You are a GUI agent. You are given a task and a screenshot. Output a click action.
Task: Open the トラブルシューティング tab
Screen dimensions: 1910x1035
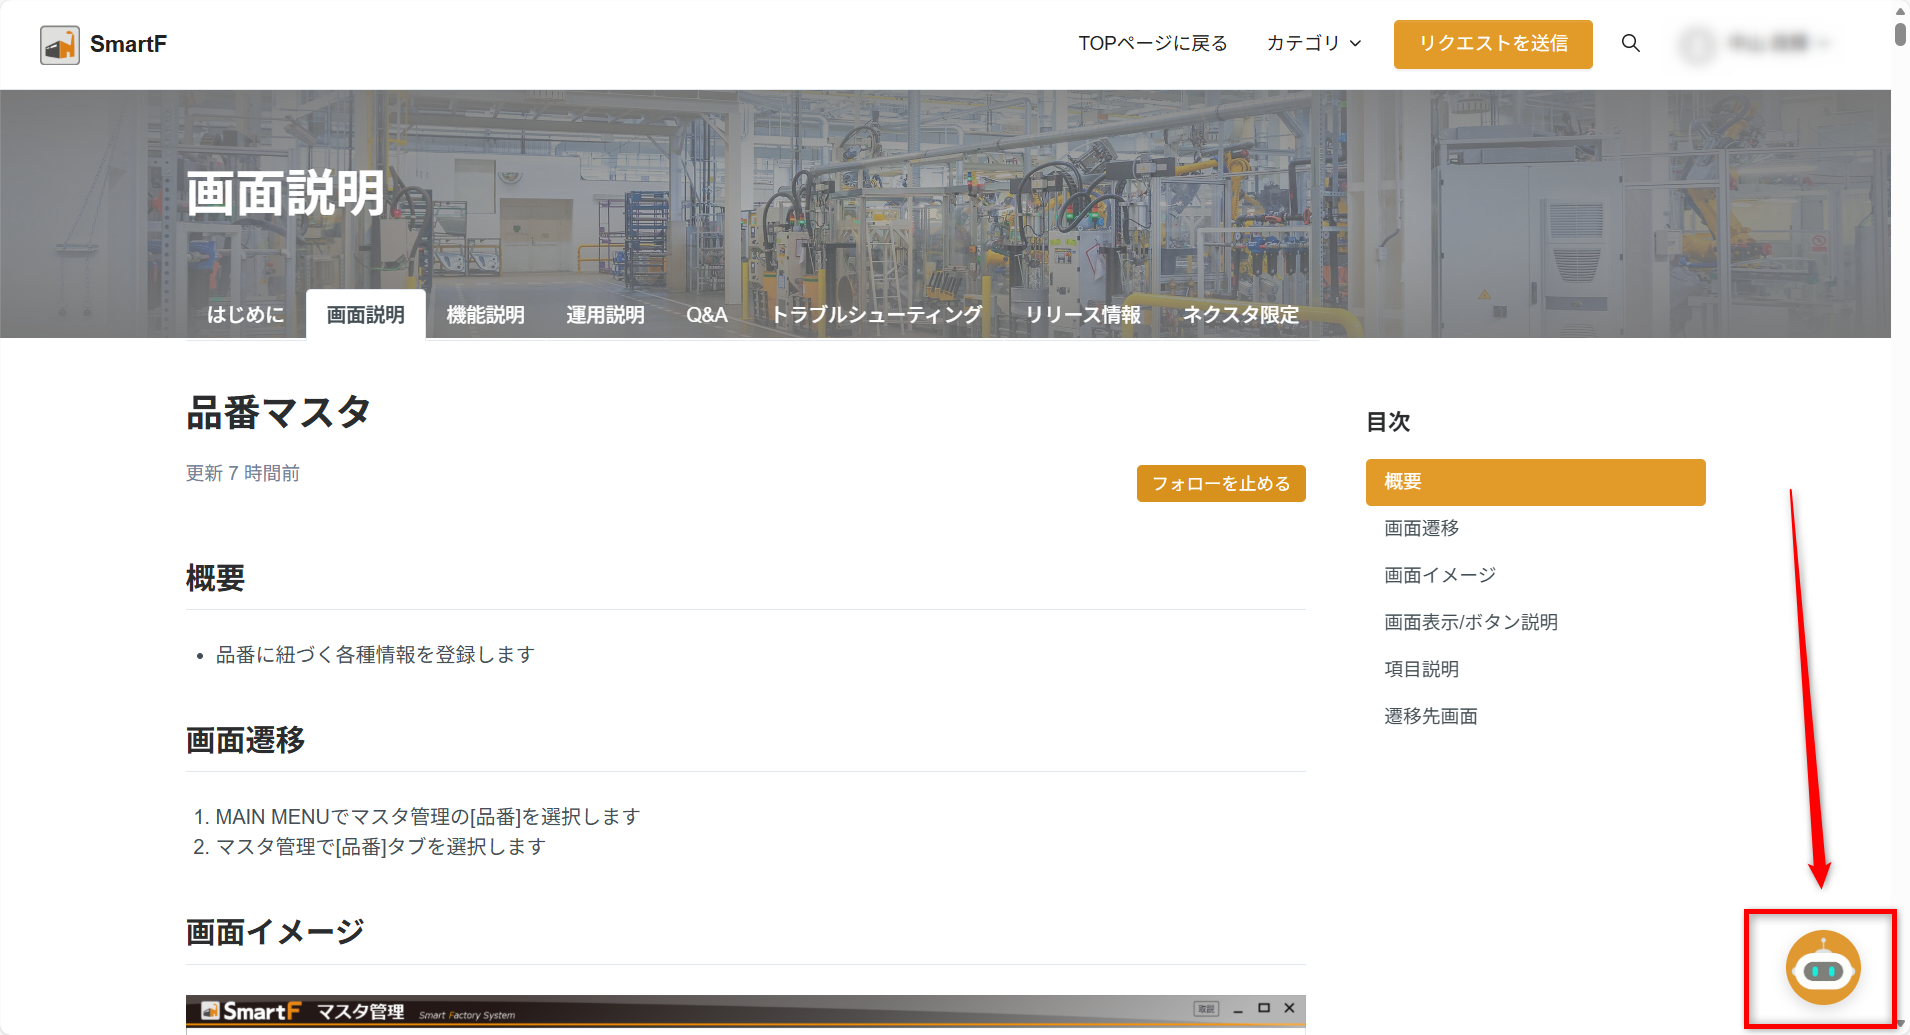click(876, 315)
